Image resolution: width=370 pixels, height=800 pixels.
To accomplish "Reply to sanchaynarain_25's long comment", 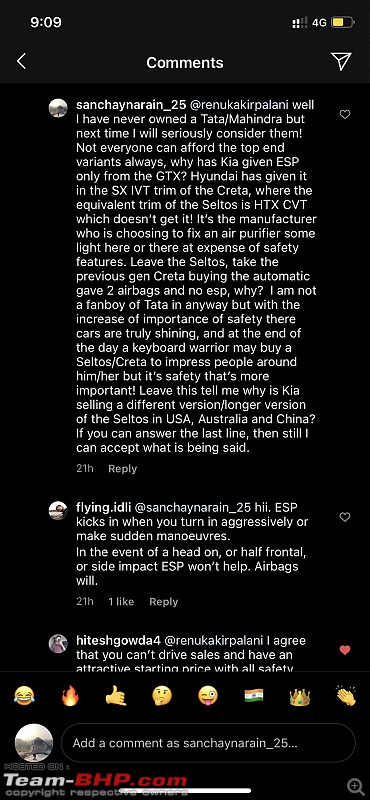I will [x=122, y=469].
